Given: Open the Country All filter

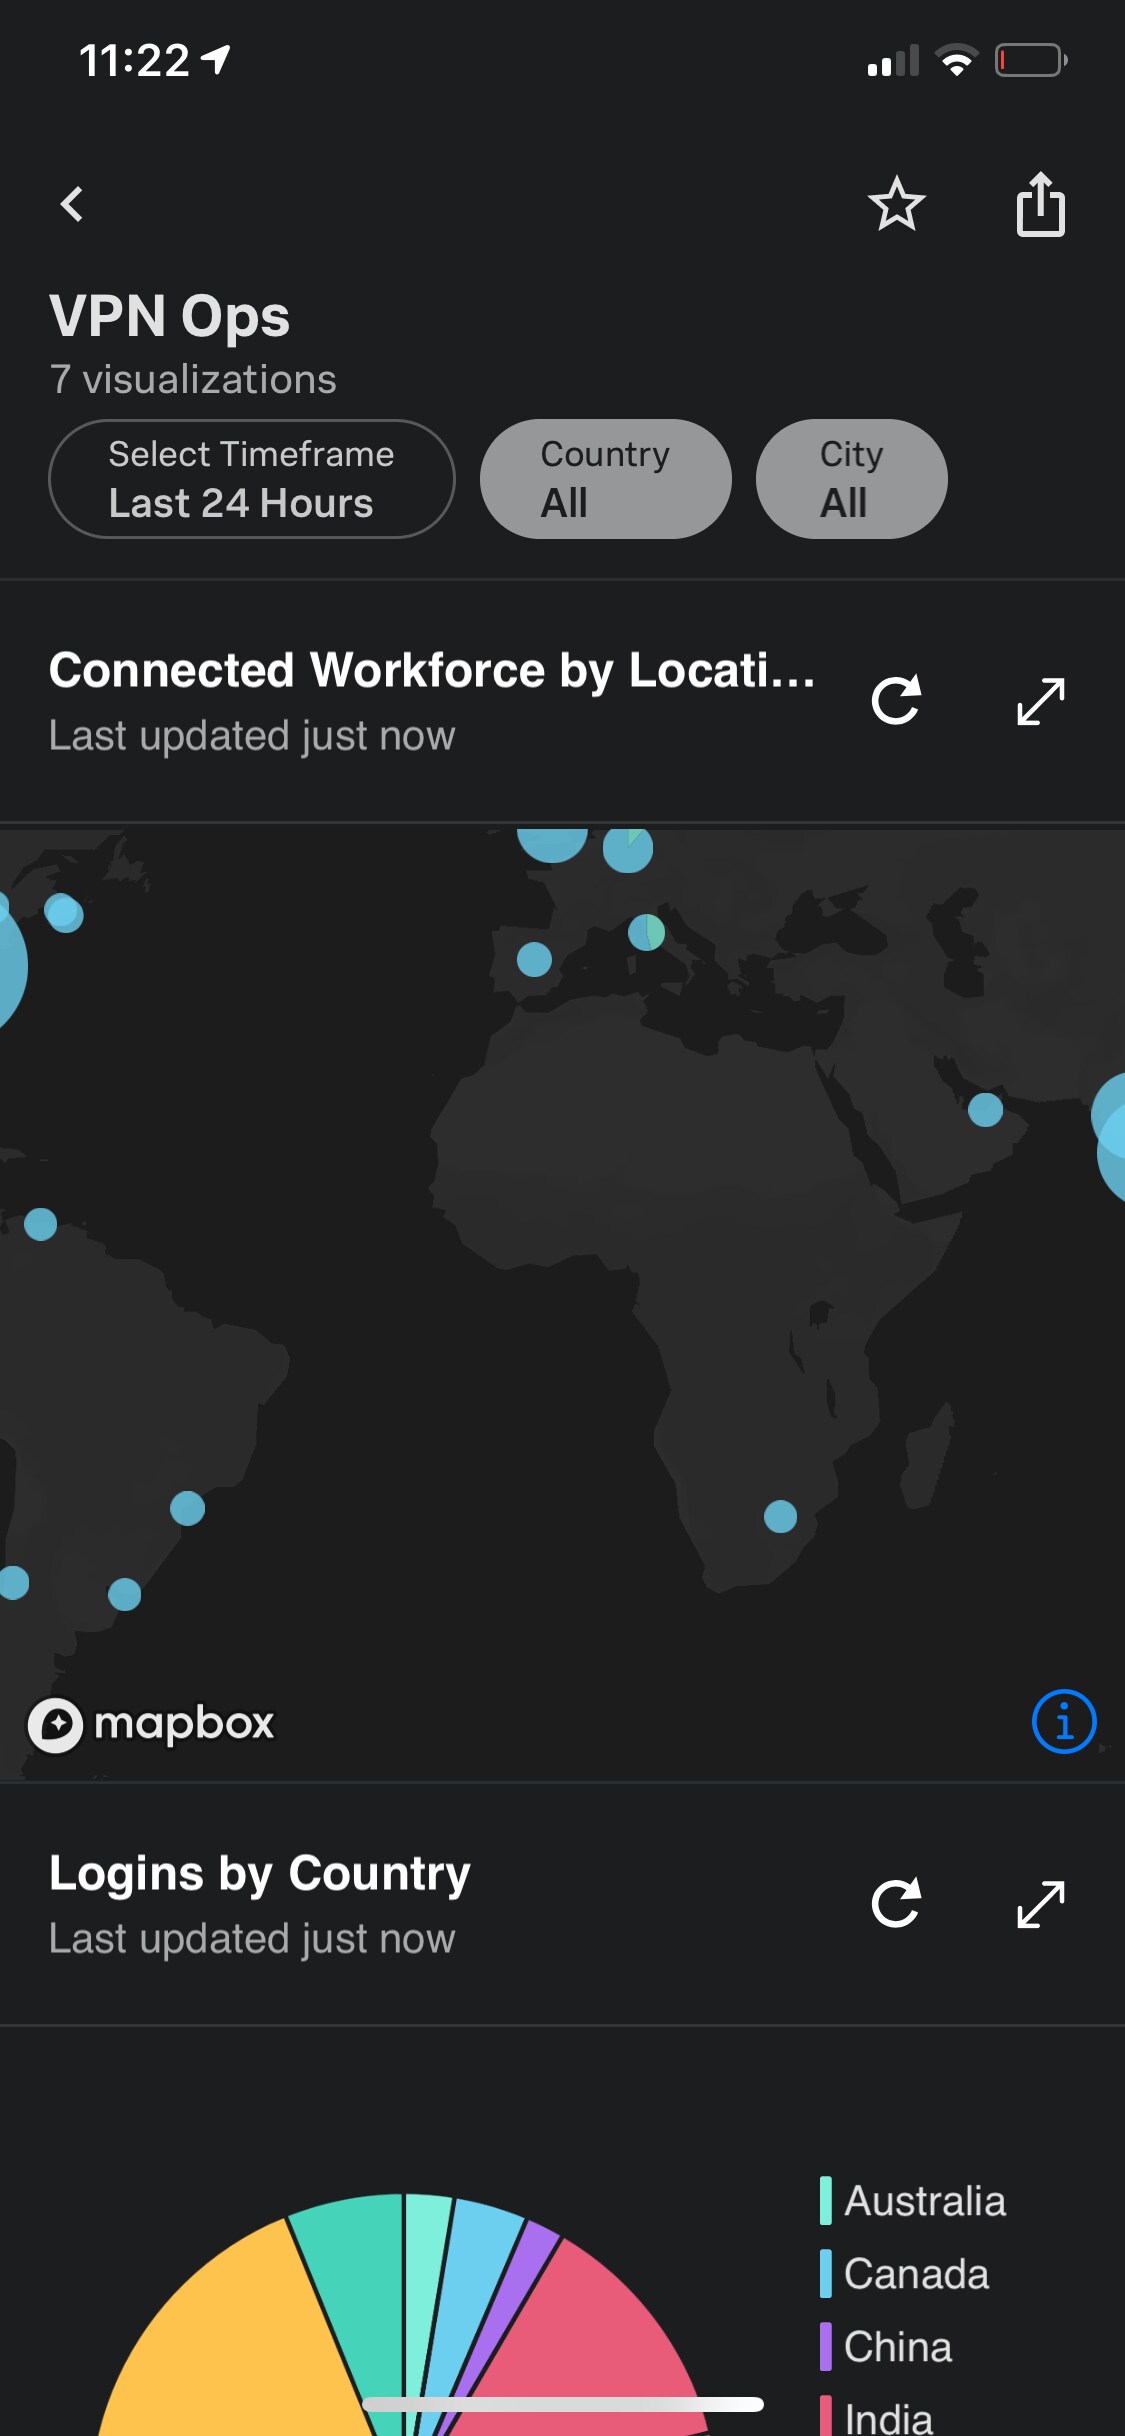Looking at the screenshot, I should tap(606, 479).
